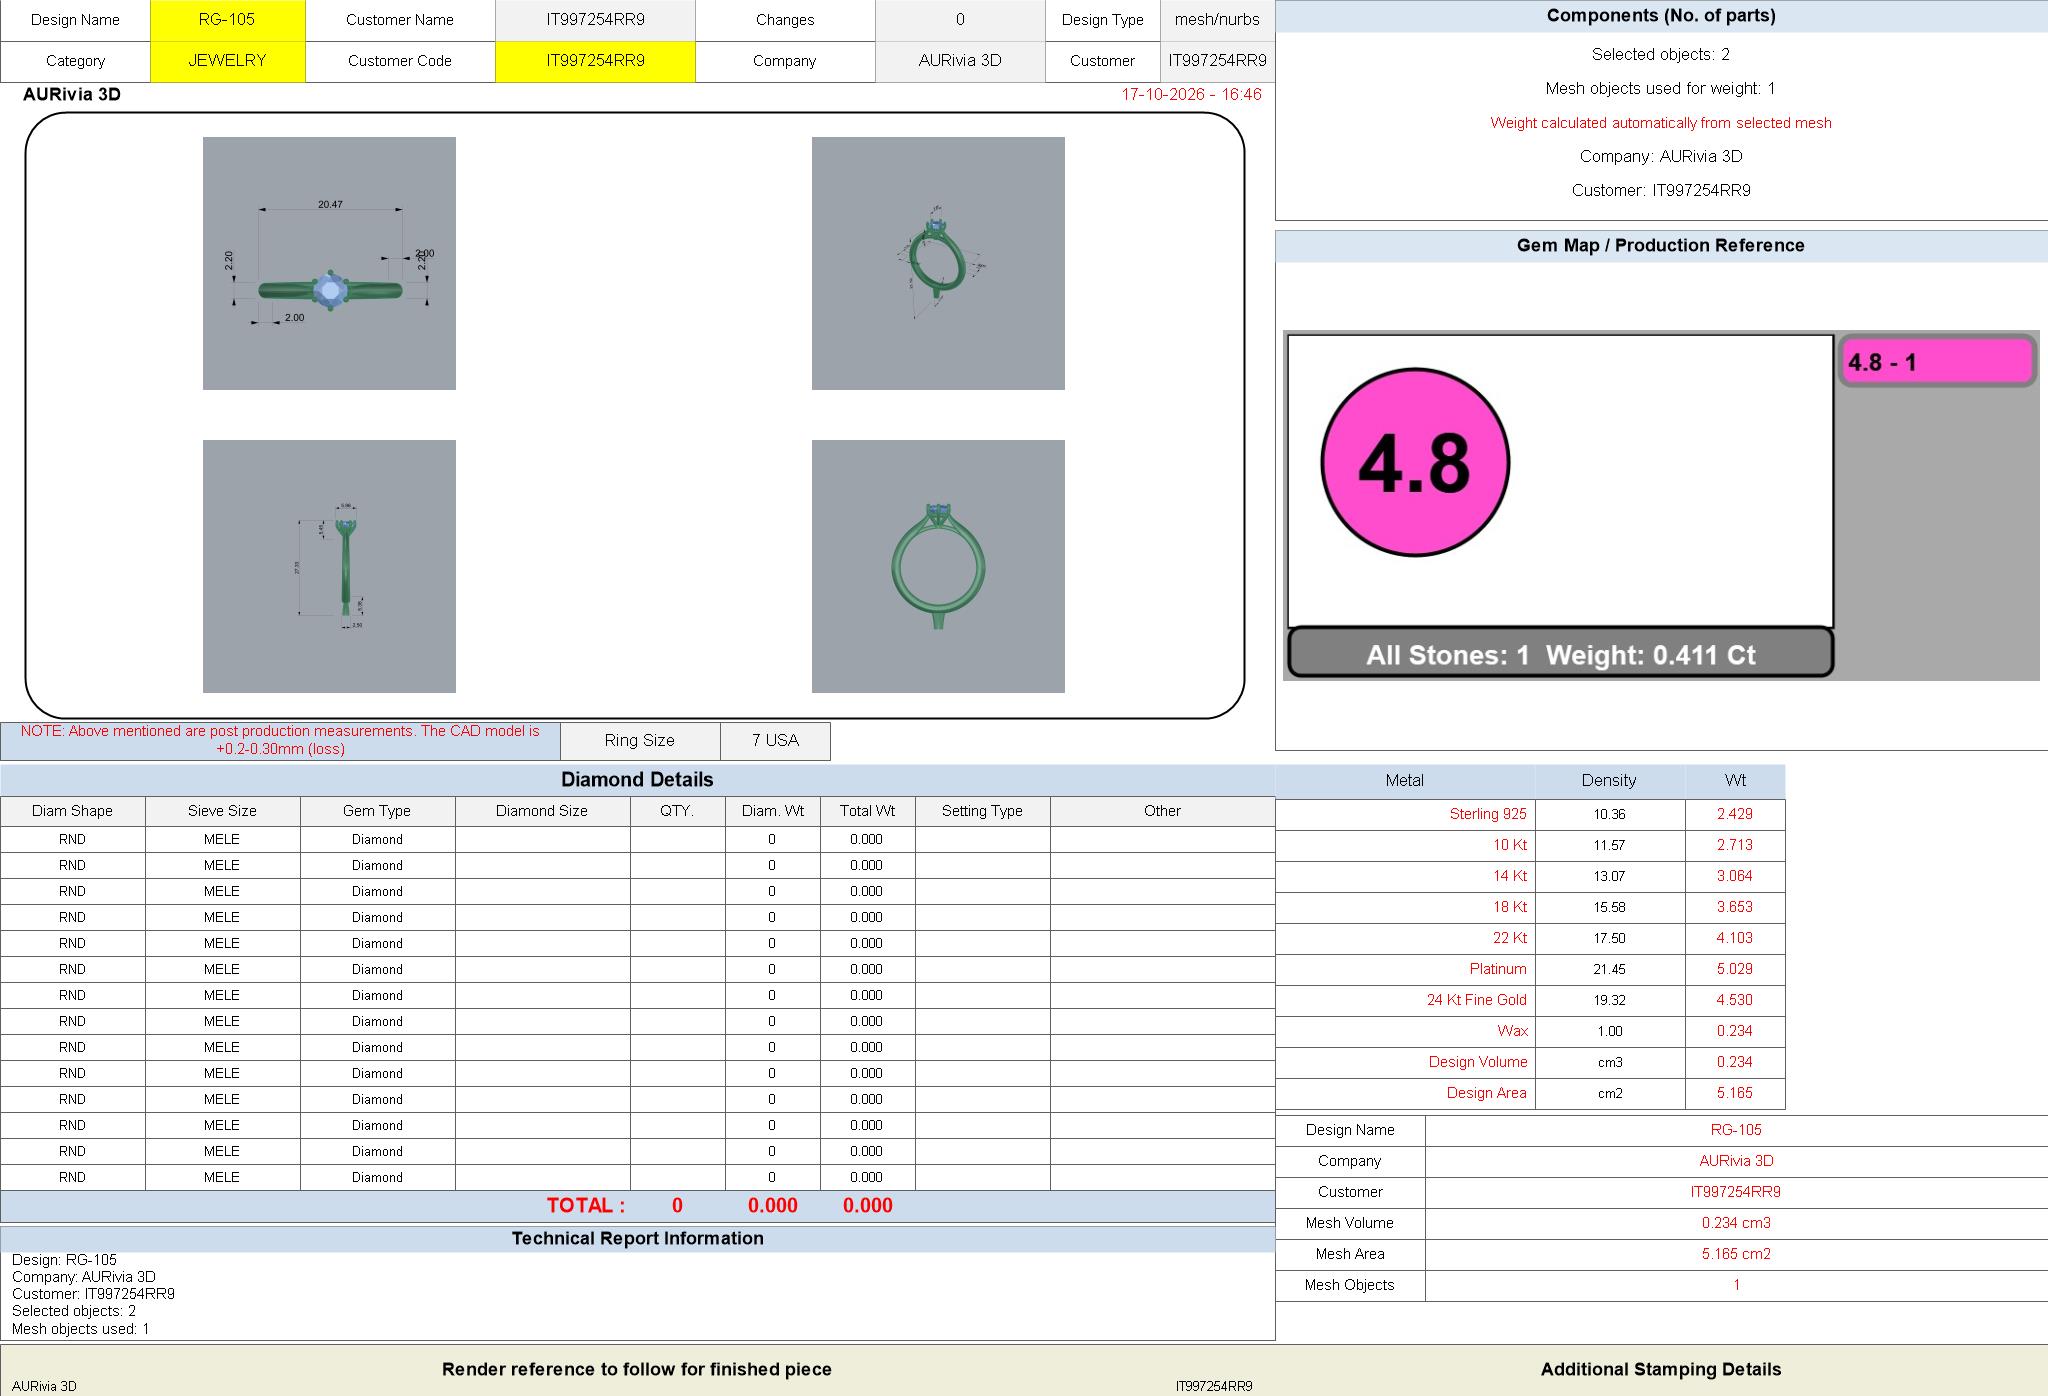Select yellow Customer Code IT997254RR9 cell
This screenshot has height=1396, width=2048.
[x=595, y=61]
